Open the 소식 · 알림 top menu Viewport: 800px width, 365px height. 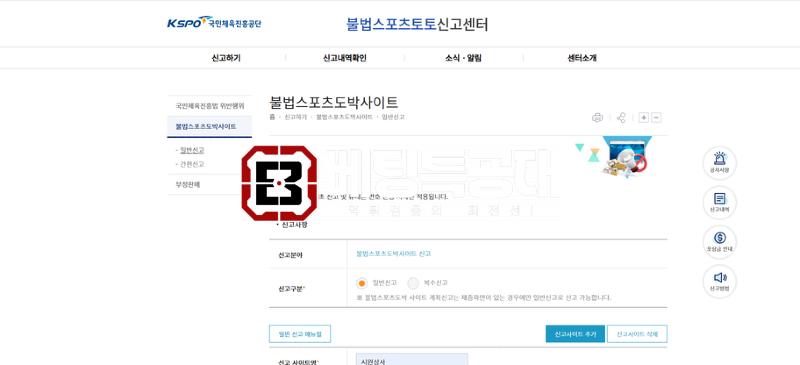(x=463, y=58)
